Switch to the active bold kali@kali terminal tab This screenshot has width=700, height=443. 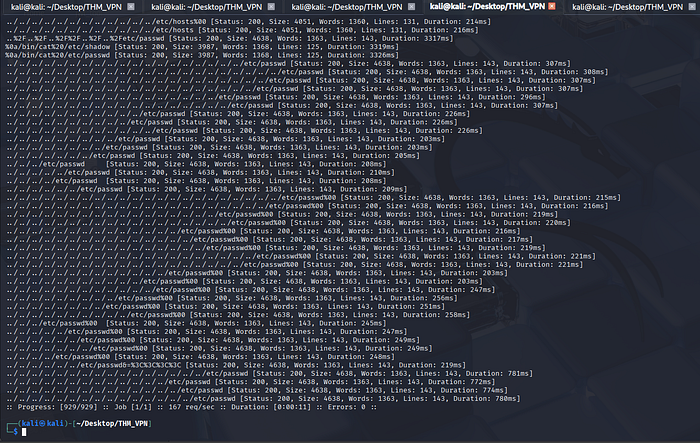(x=487, y=6)
